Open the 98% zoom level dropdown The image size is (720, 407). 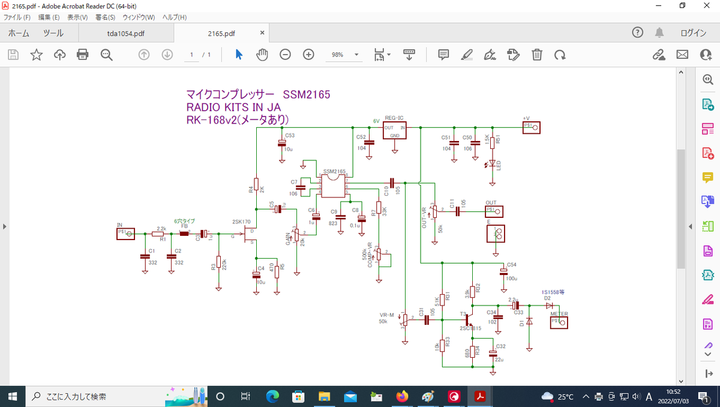coord(357,54)
